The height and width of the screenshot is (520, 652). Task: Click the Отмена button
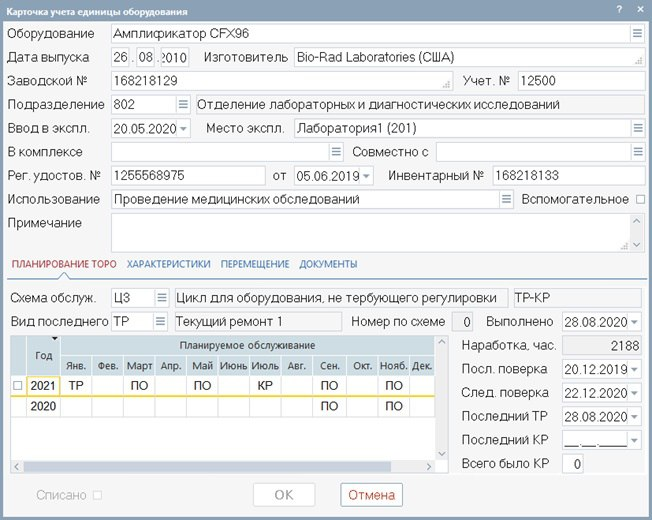pos(371,495)
